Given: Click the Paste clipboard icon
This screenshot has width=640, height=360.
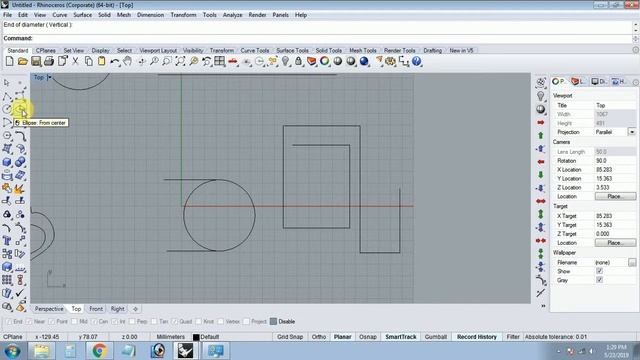Looking at the screenshot, I should (x=102, y=62).
